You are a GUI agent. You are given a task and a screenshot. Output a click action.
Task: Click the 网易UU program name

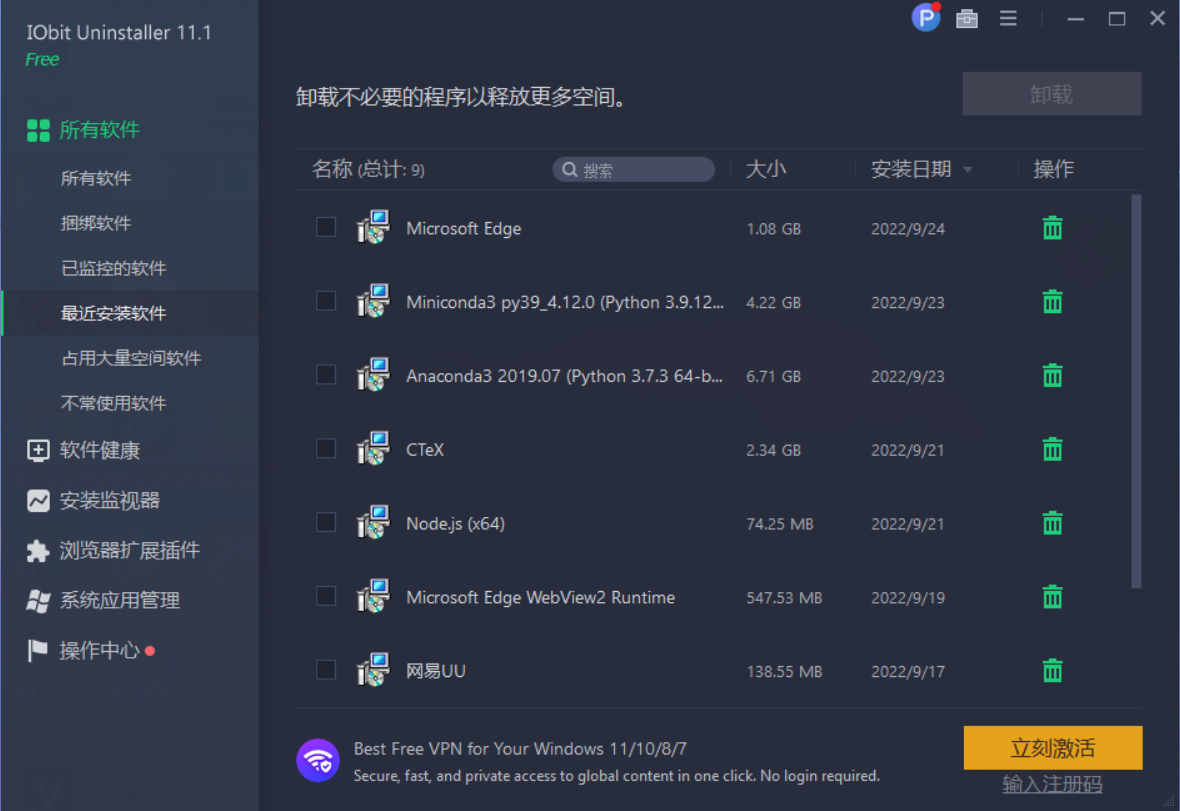[436, 670]
